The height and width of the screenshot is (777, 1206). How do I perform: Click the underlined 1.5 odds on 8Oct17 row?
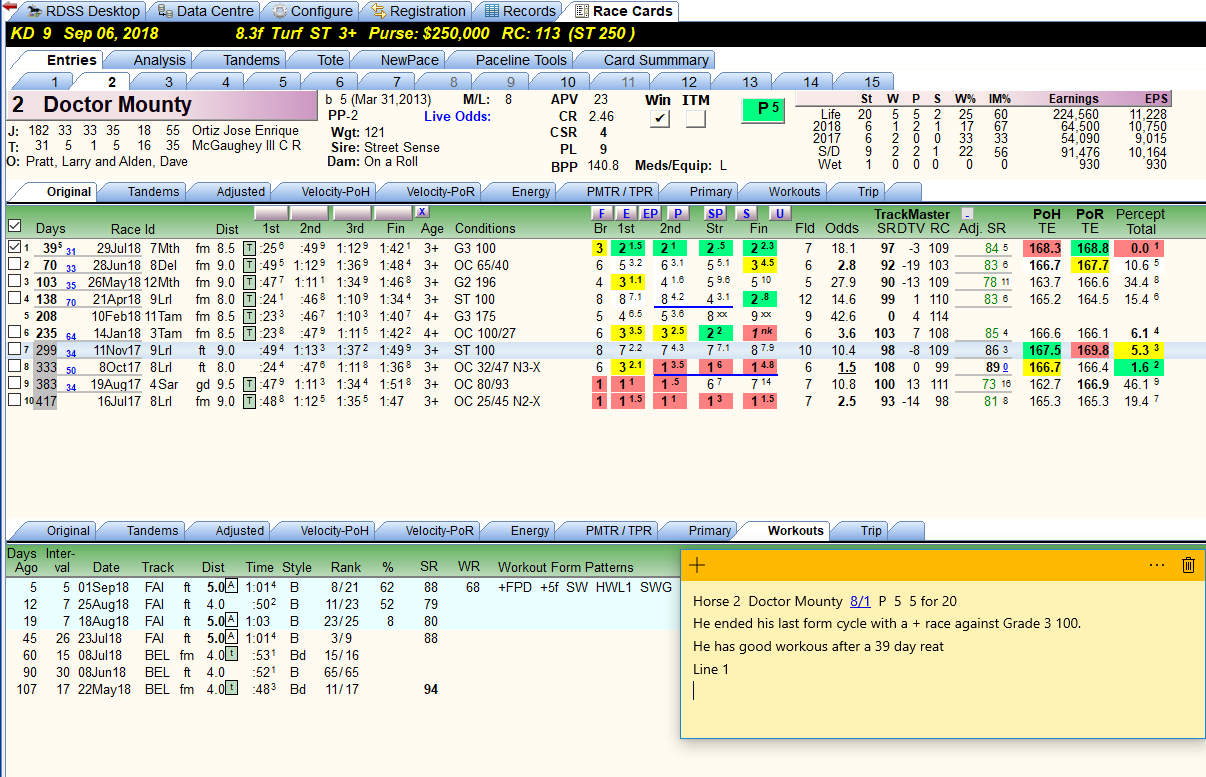pos(846,367)
